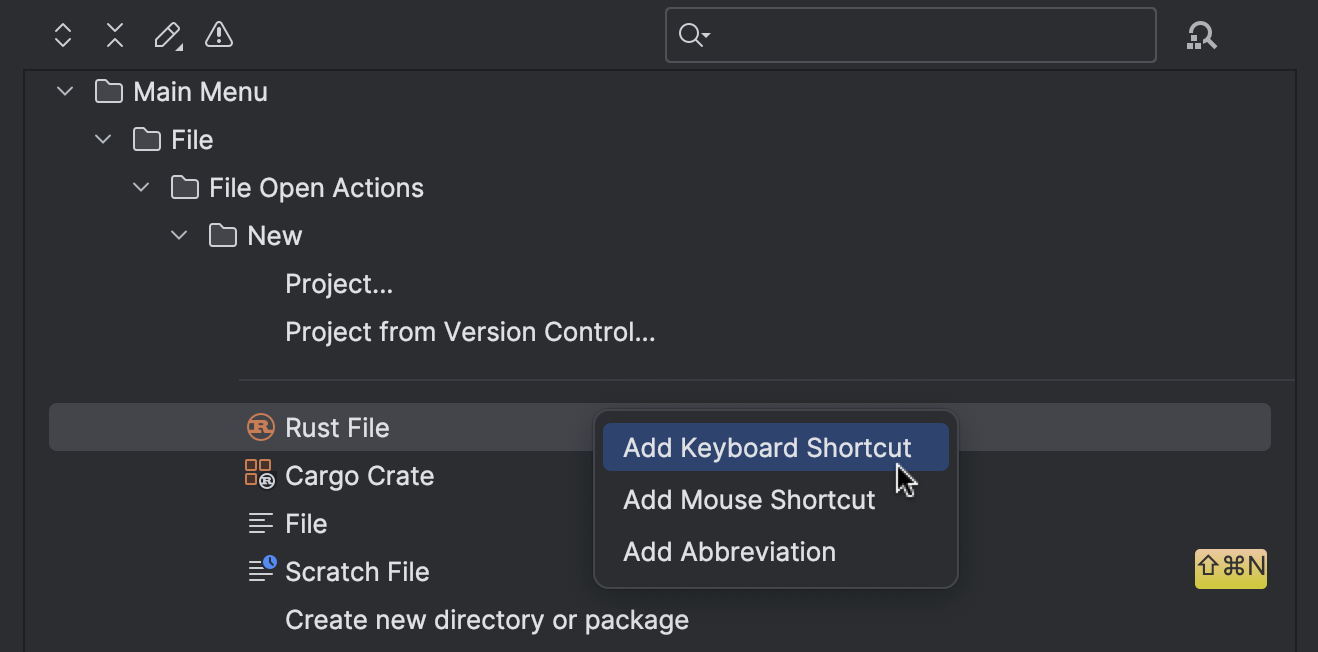Viewport: 1318px width, 652px height.
Task: Click the Edit Shortcut pencil icon
Action: (x=167, y=35)
